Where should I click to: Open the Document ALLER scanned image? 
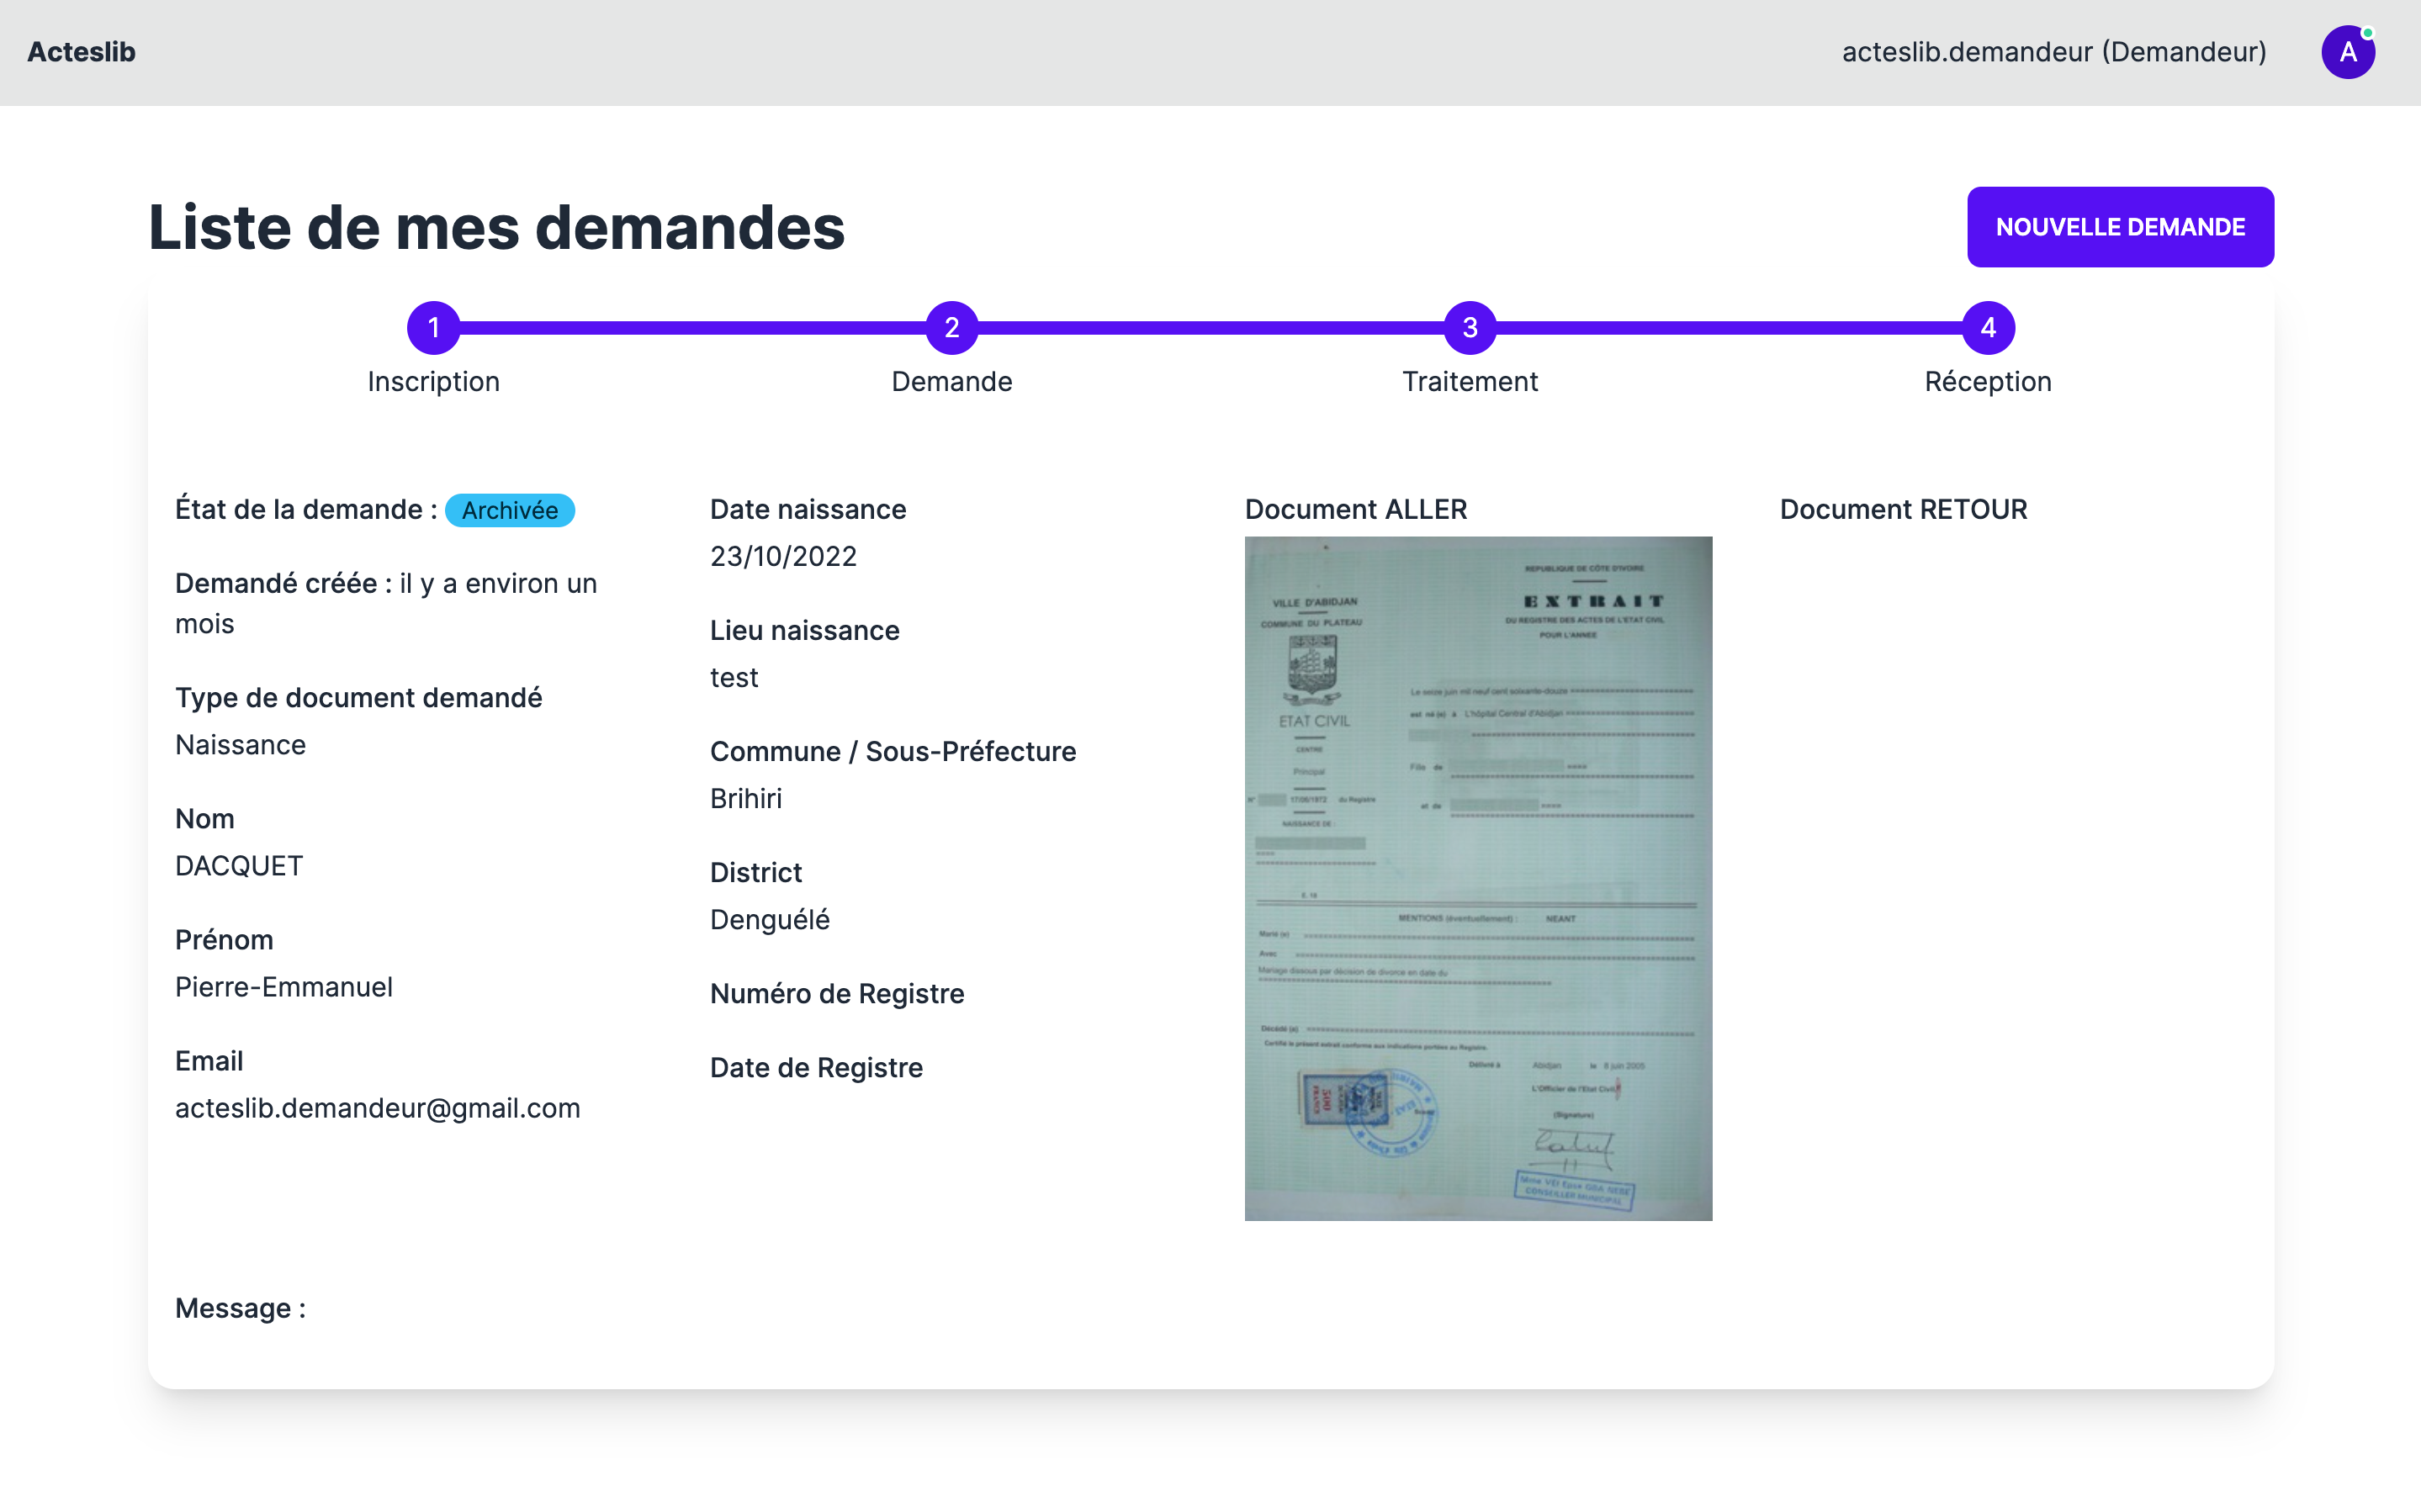[x=1477, y=877]
